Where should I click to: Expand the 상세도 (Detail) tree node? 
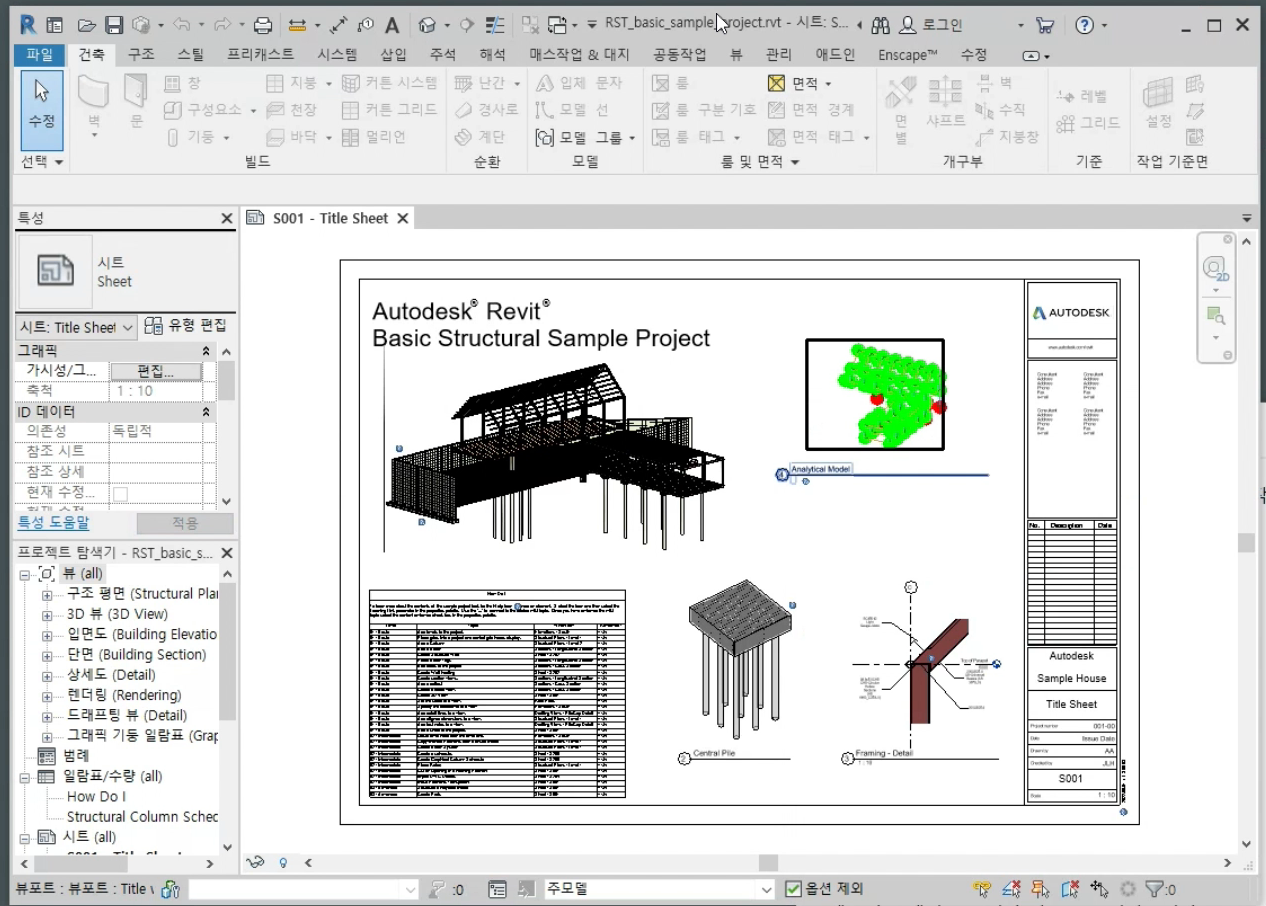click(x=46, y=676)
